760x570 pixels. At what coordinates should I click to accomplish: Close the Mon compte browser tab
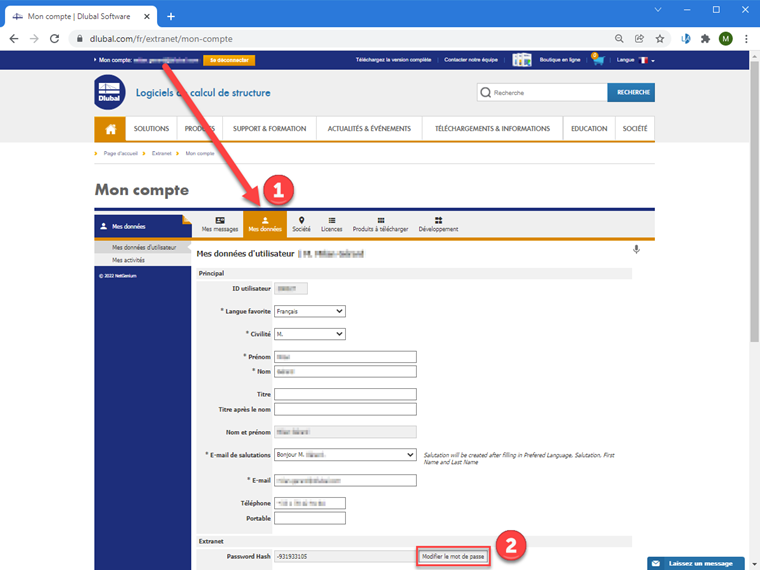tap(147, 16)
